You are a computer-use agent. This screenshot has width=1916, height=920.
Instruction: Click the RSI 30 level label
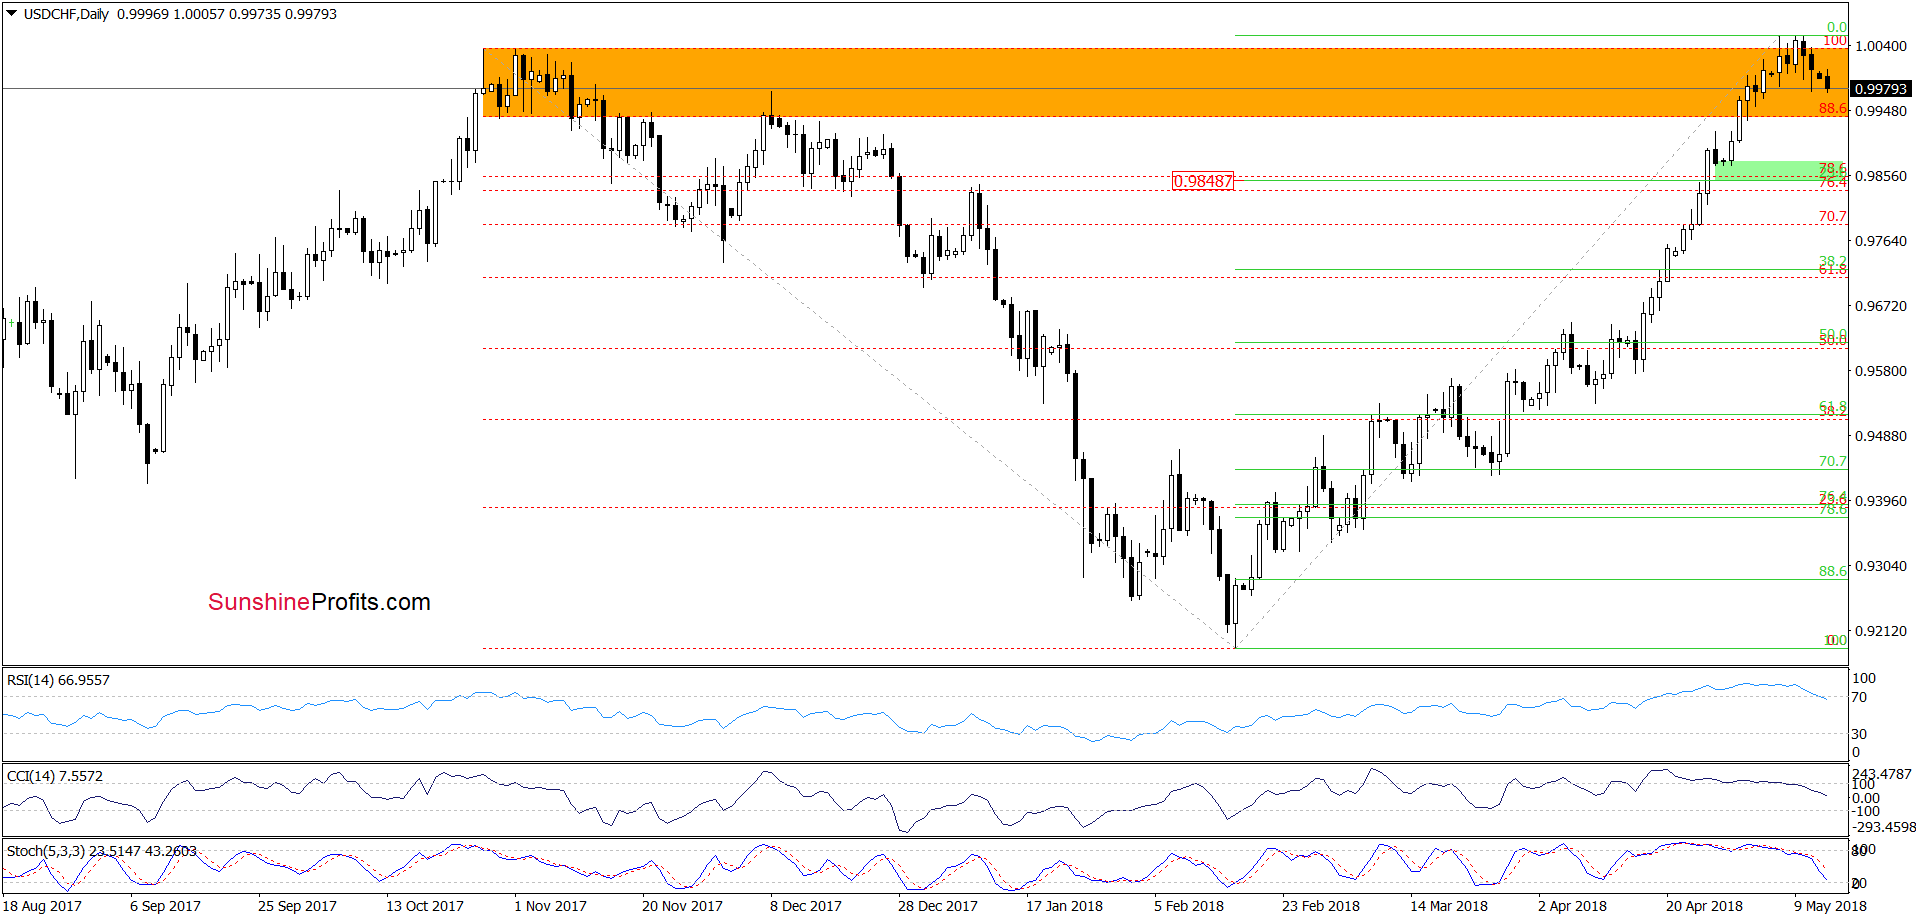point(1859,734)
